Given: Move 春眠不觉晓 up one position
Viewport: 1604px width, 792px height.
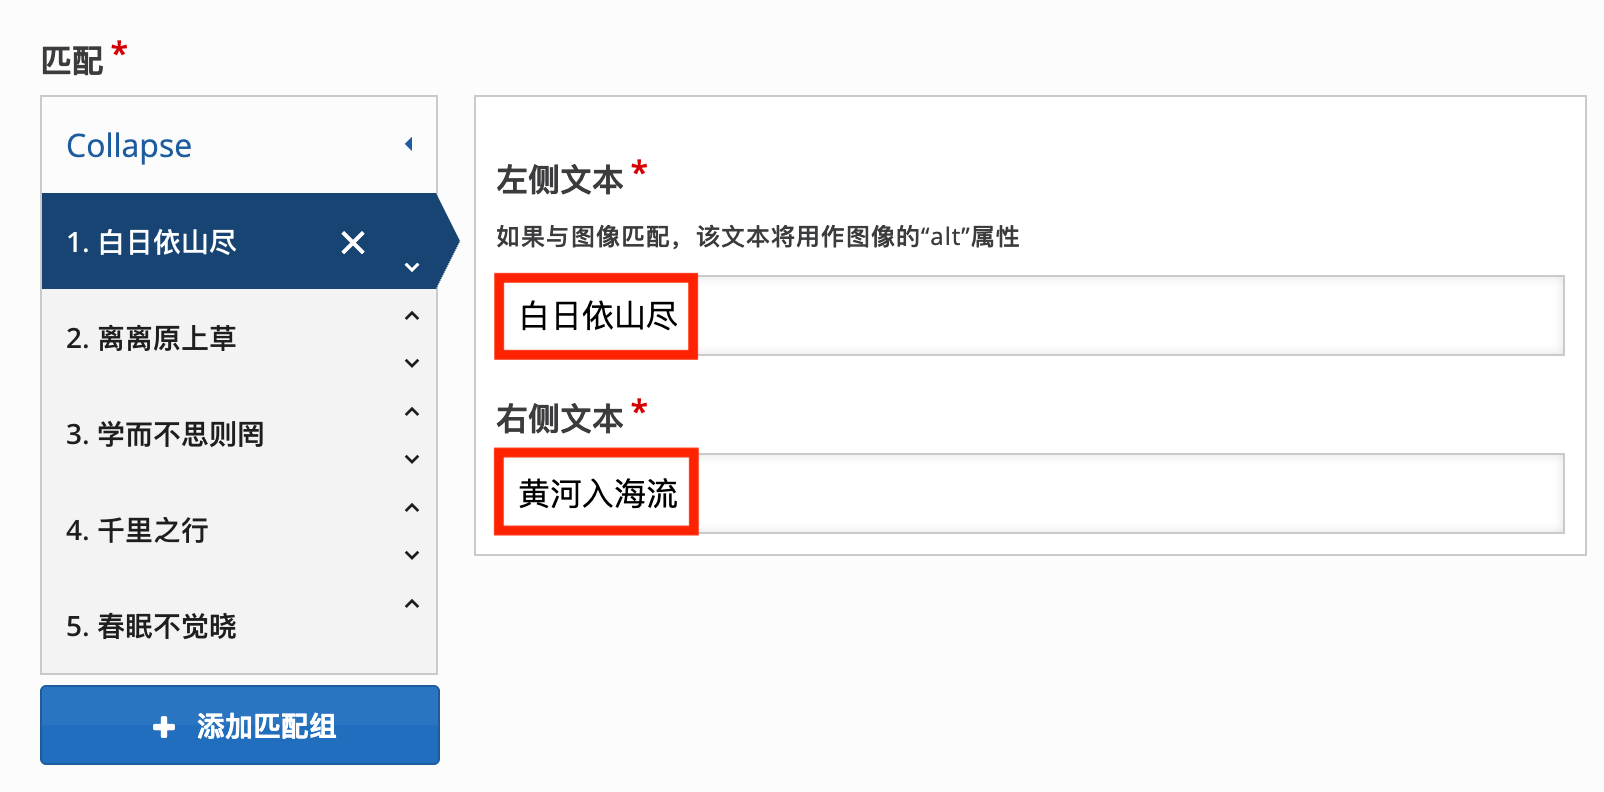Looking at the screenshot, I should point(411,603).
